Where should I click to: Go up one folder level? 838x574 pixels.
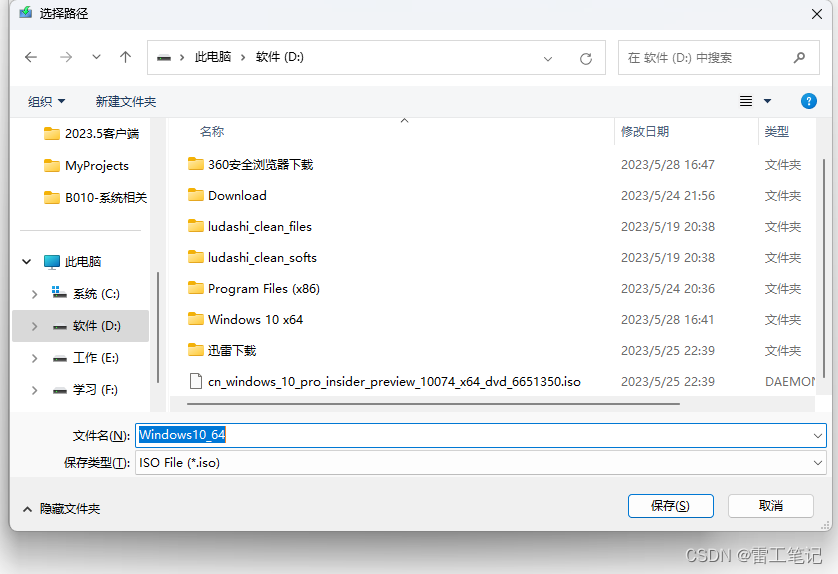(x=126, y=57)
